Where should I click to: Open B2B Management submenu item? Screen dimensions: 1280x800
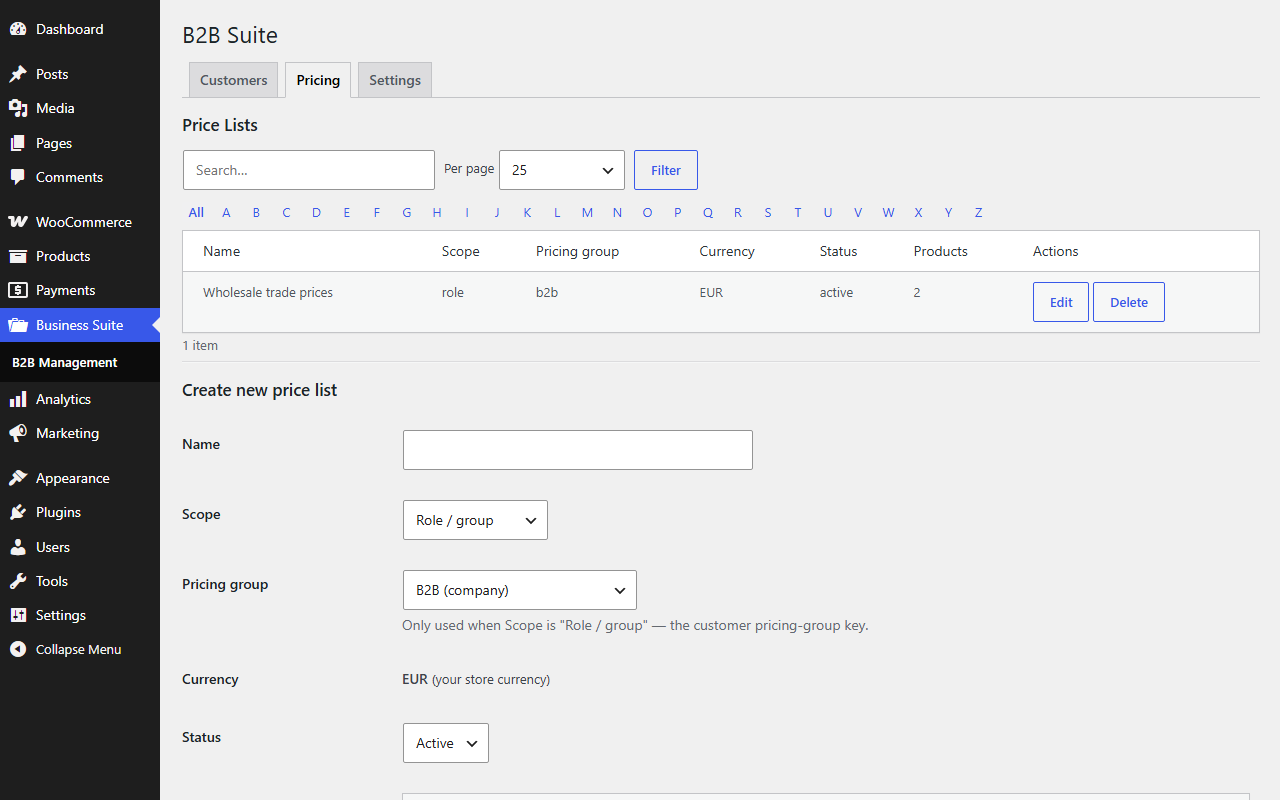point(65,362)
